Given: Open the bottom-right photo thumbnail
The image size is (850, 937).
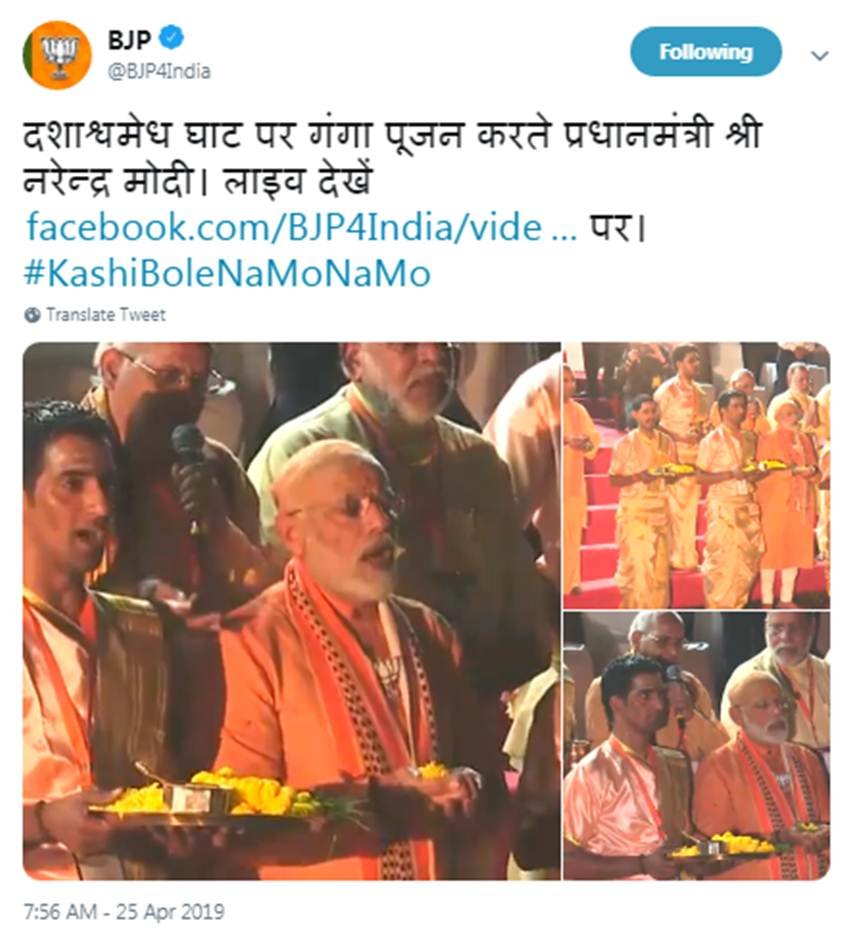Looking at the screenshot, I should (x=697, y=746).
